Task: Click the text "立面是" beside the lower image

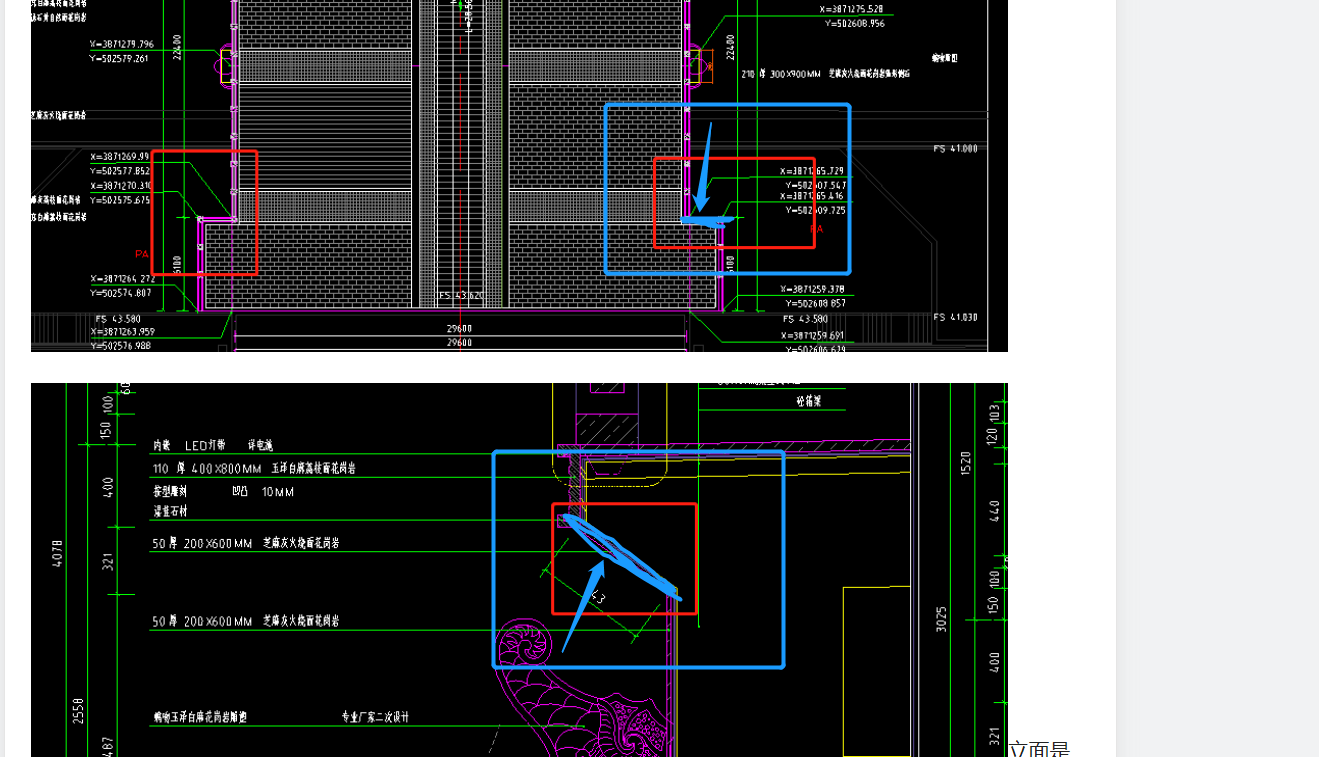Action: (1039, 750)
